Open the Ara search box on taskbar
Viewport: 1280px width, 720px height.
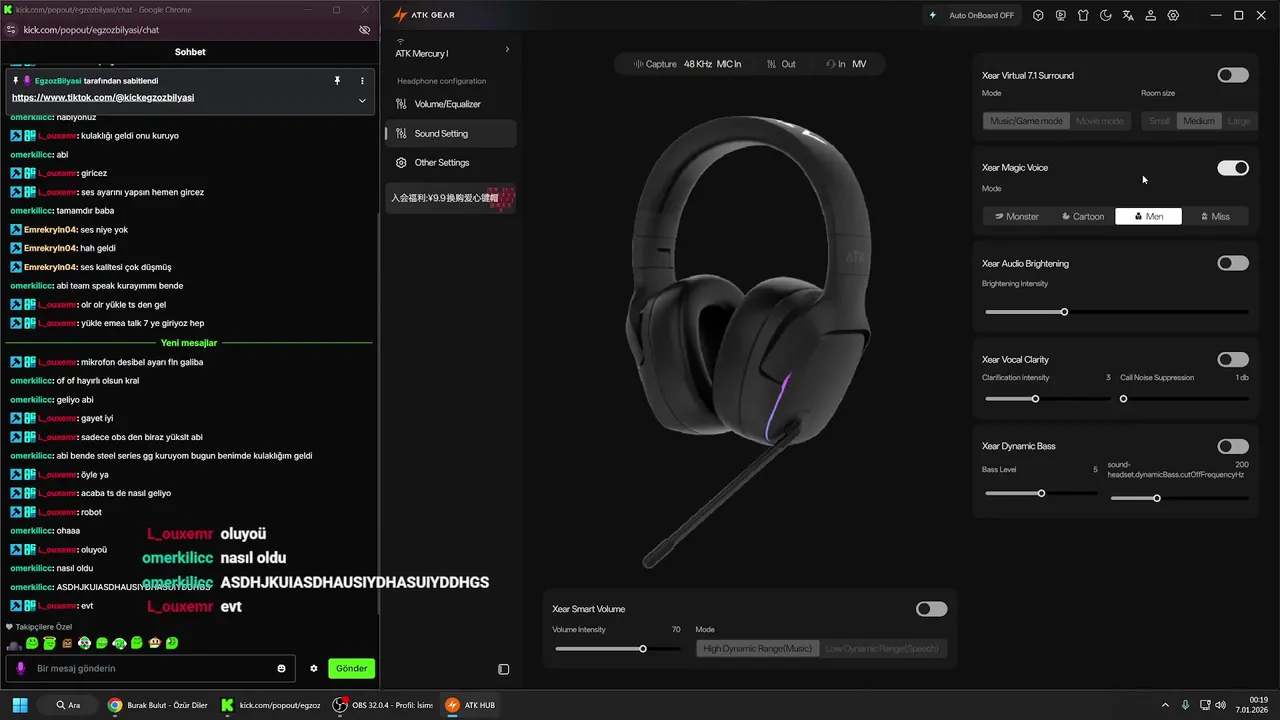pyautogui.click(x=68, y=705)
